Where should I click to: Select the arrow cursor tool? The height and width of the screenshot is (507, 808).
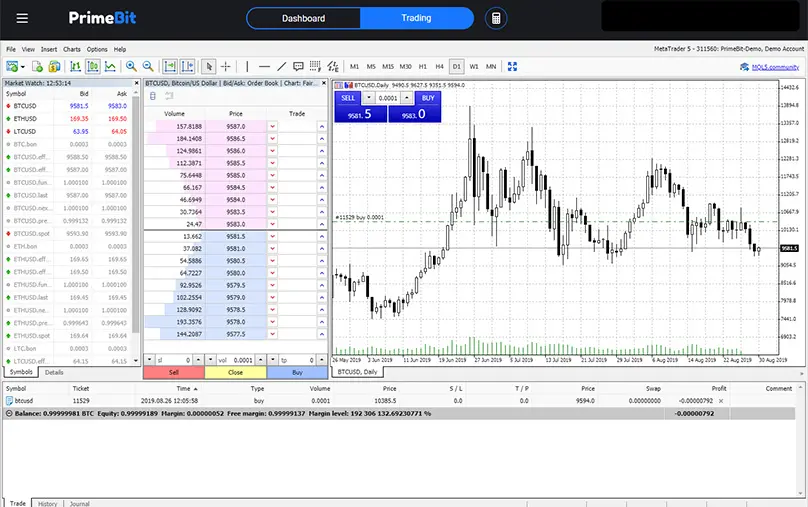tap(209, 66)
